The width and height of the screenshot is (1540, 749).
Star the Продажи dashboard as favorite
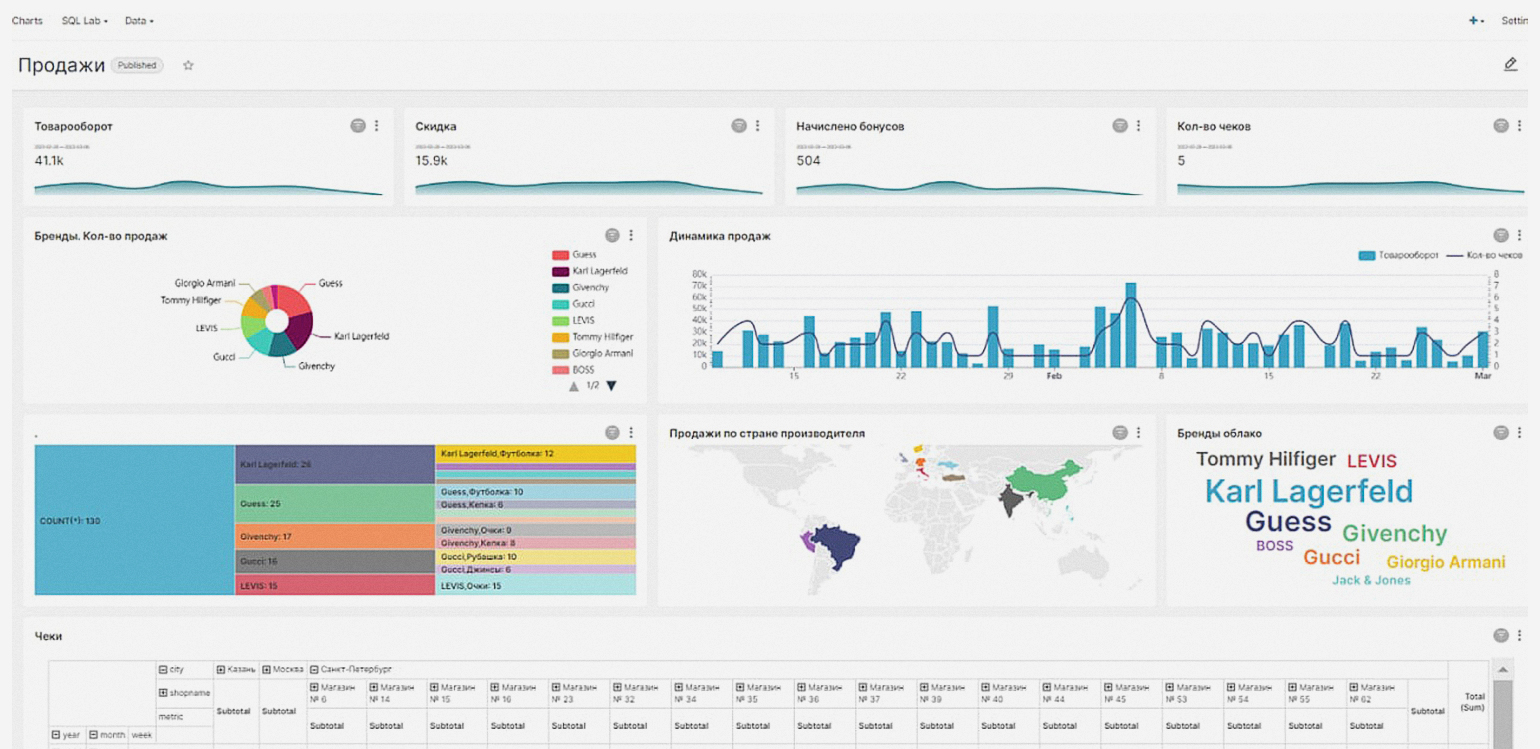click(188, 65)
